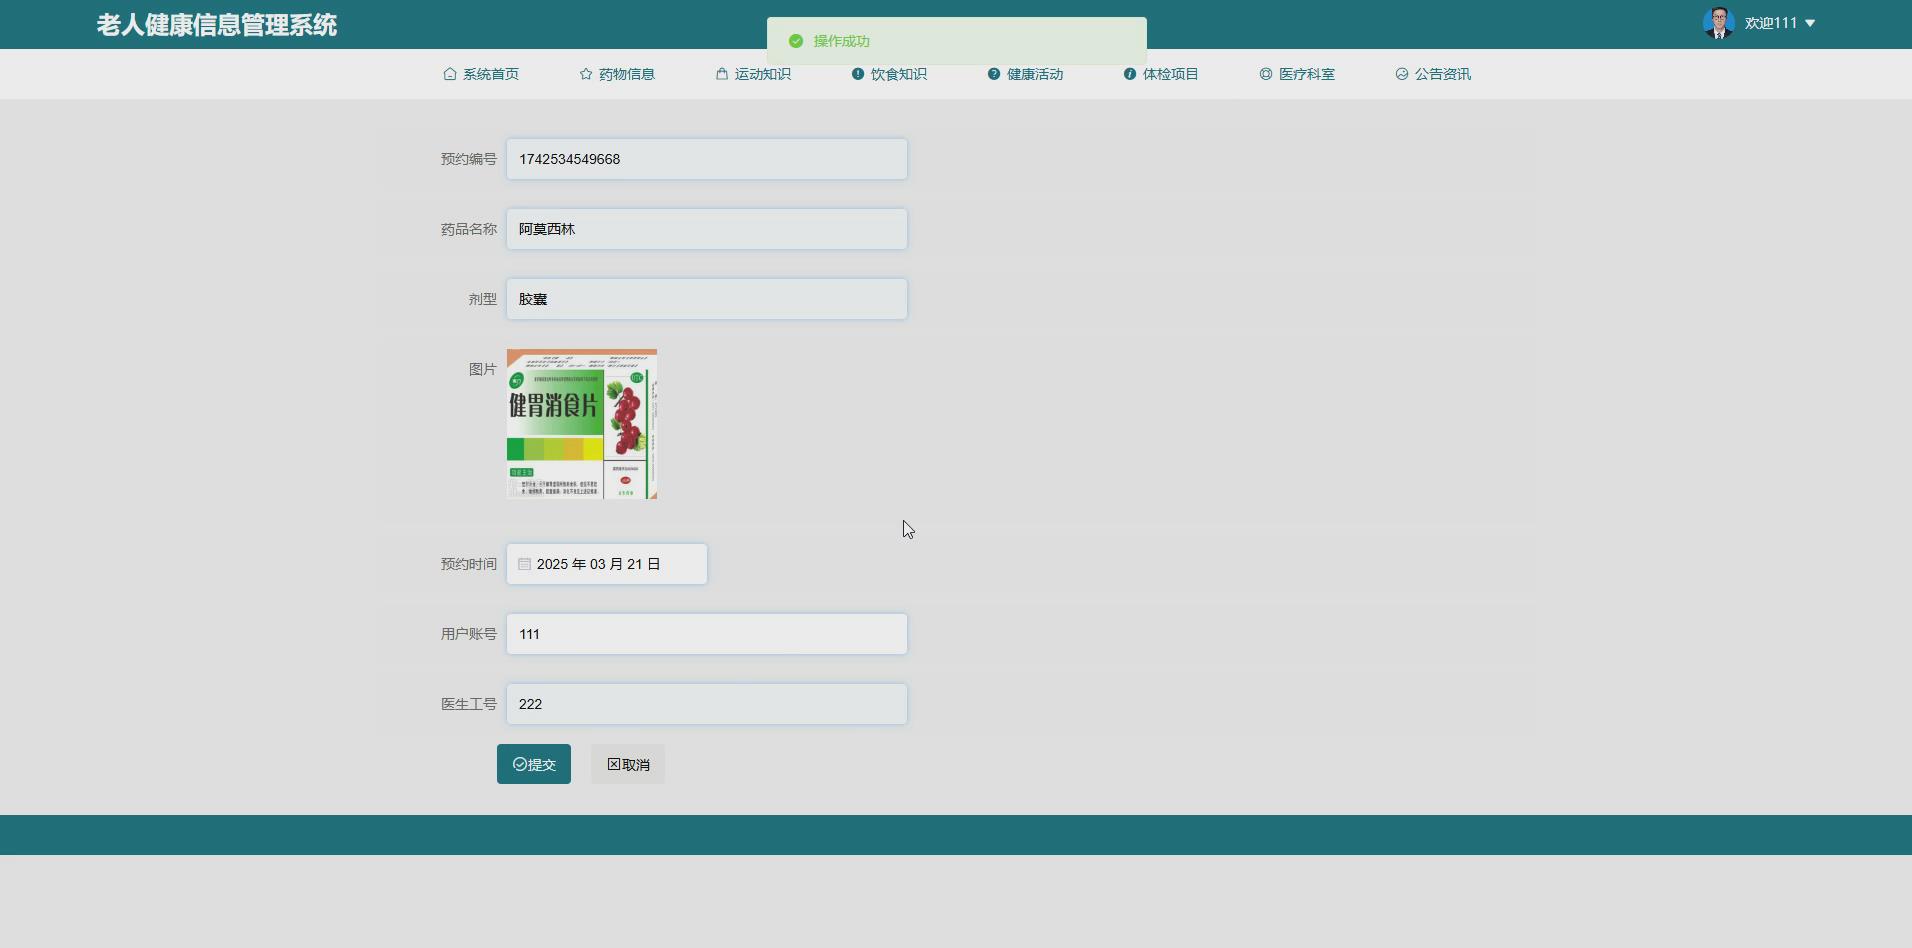Screen dimensions: 1912x948
Task: Navigate to 公告资讯
Action: (1433, 74)
